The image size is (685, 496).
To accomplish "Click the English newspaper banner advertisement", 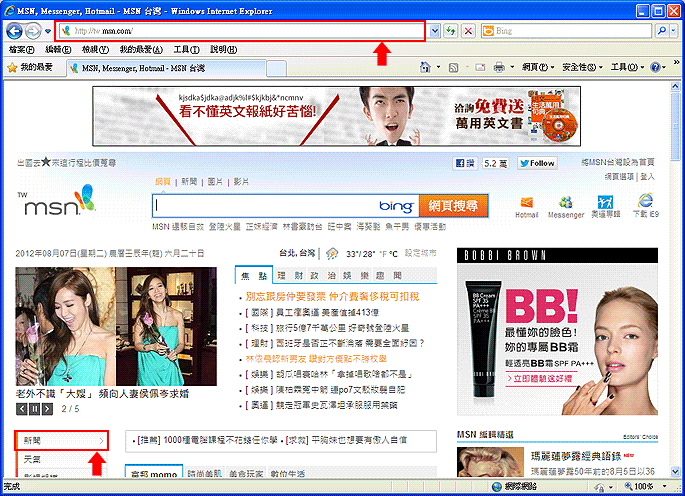I will pyautogui.click(x=336, y=116).
